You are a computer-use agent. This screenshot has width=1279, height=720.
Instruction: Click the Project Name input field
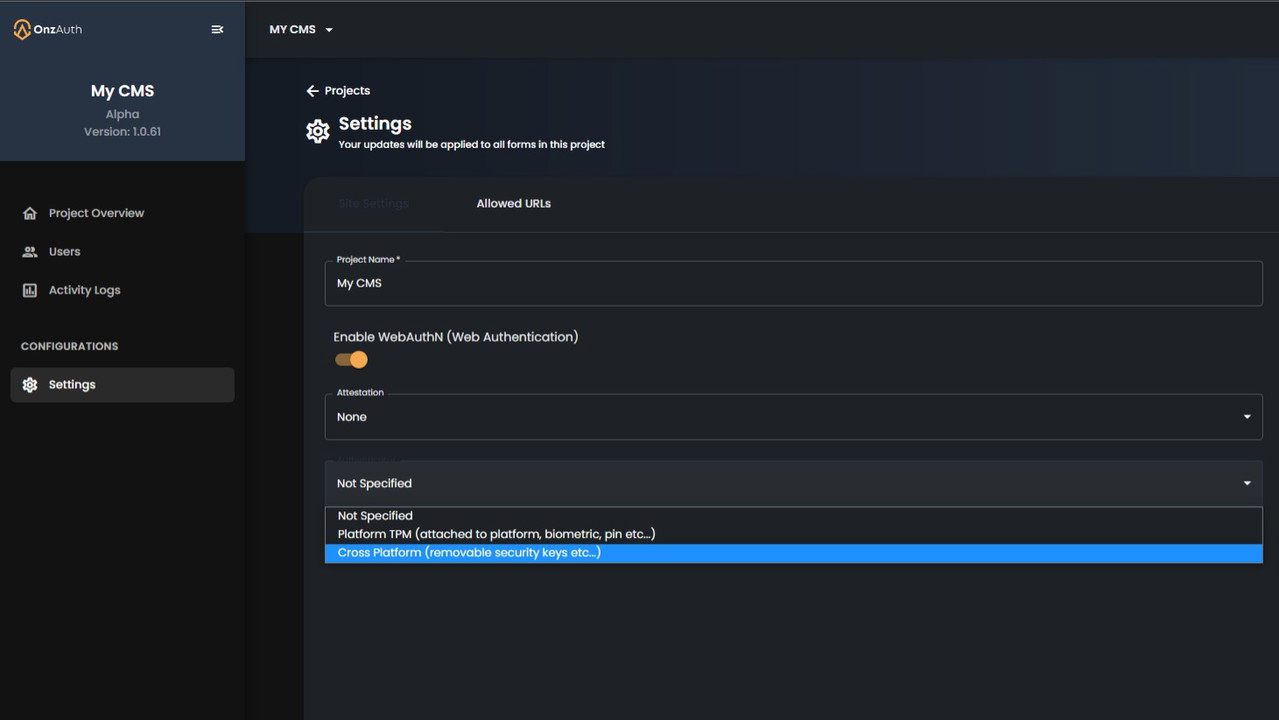[x=794, y=284]
